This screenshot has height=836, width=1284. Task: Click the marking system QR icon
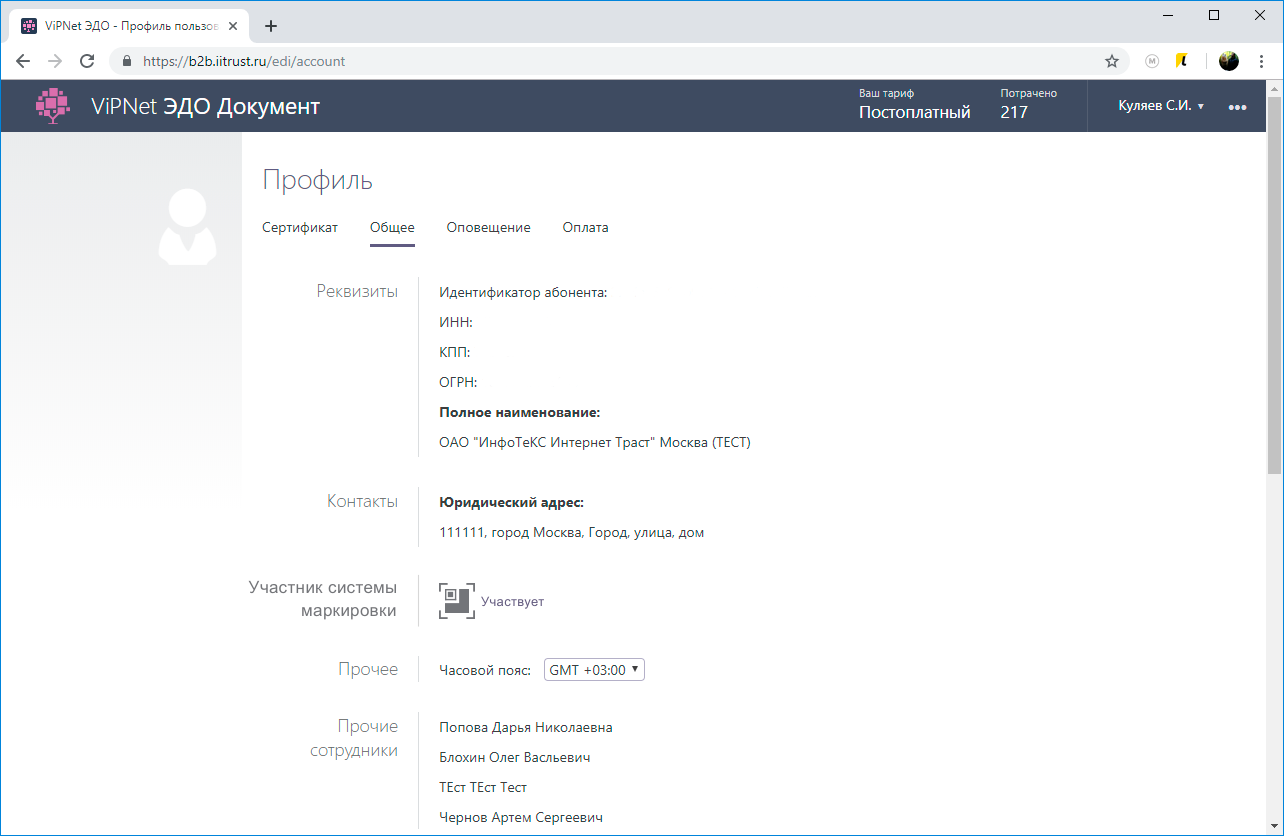click(x=457, y=601)
